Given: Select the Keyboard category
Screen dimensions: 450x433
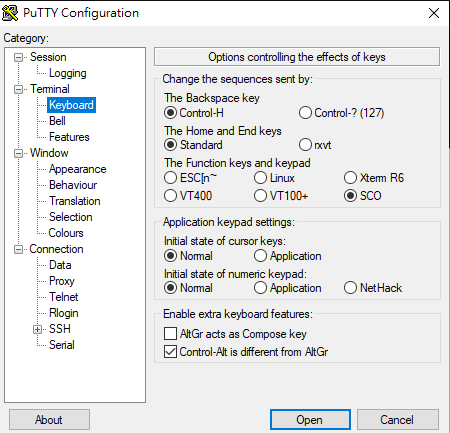Looking at the screenshot, I should [71, 105].
